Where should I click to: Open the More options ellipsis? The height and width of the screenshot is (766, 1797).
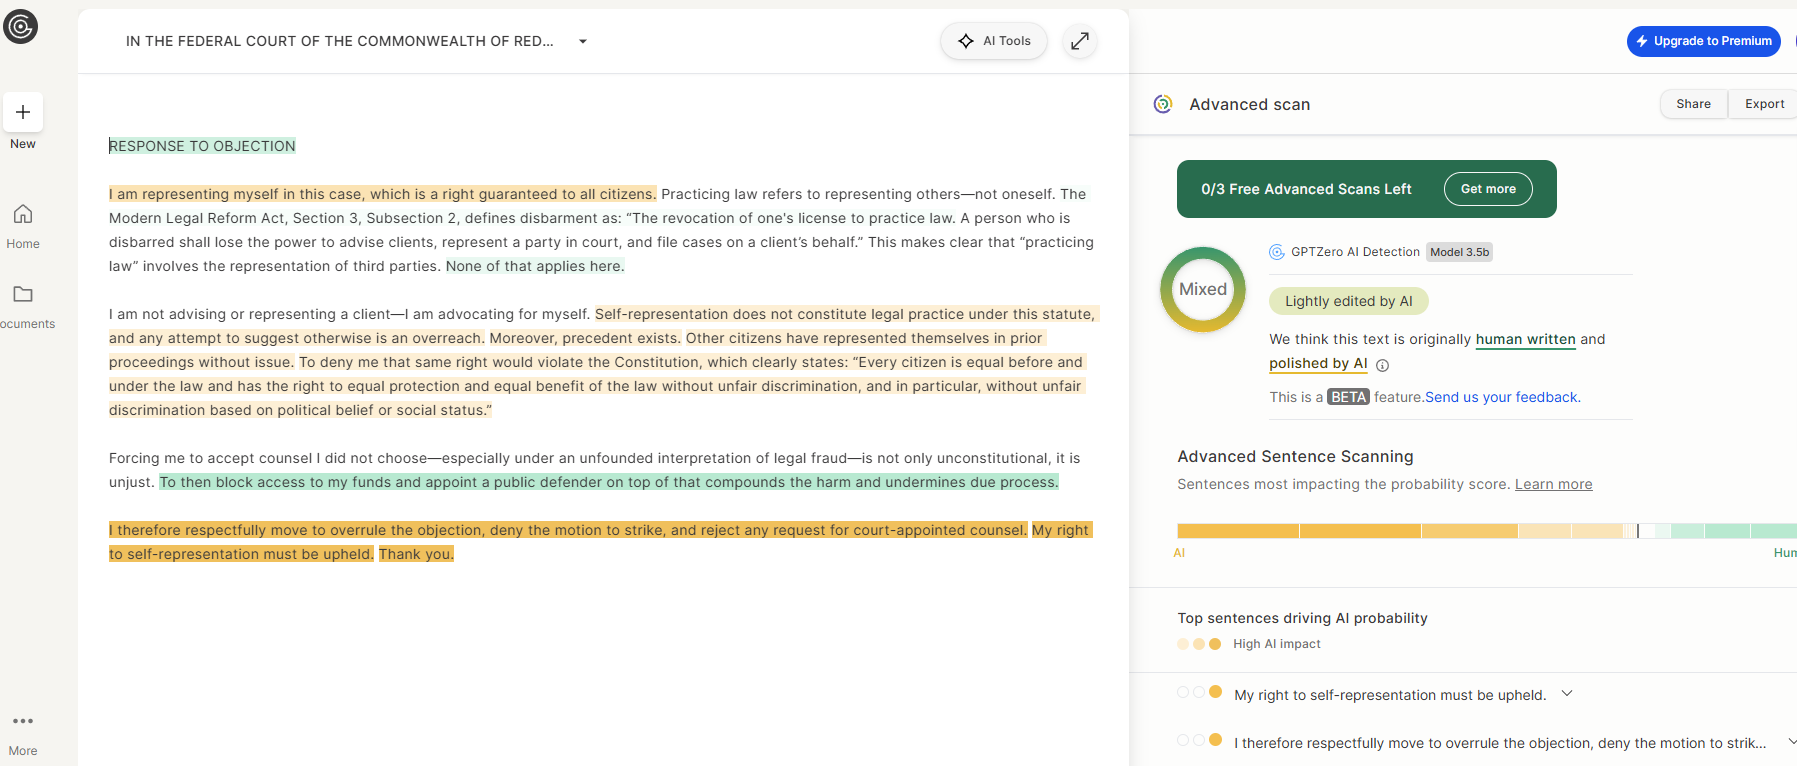(x=23, y=721)
